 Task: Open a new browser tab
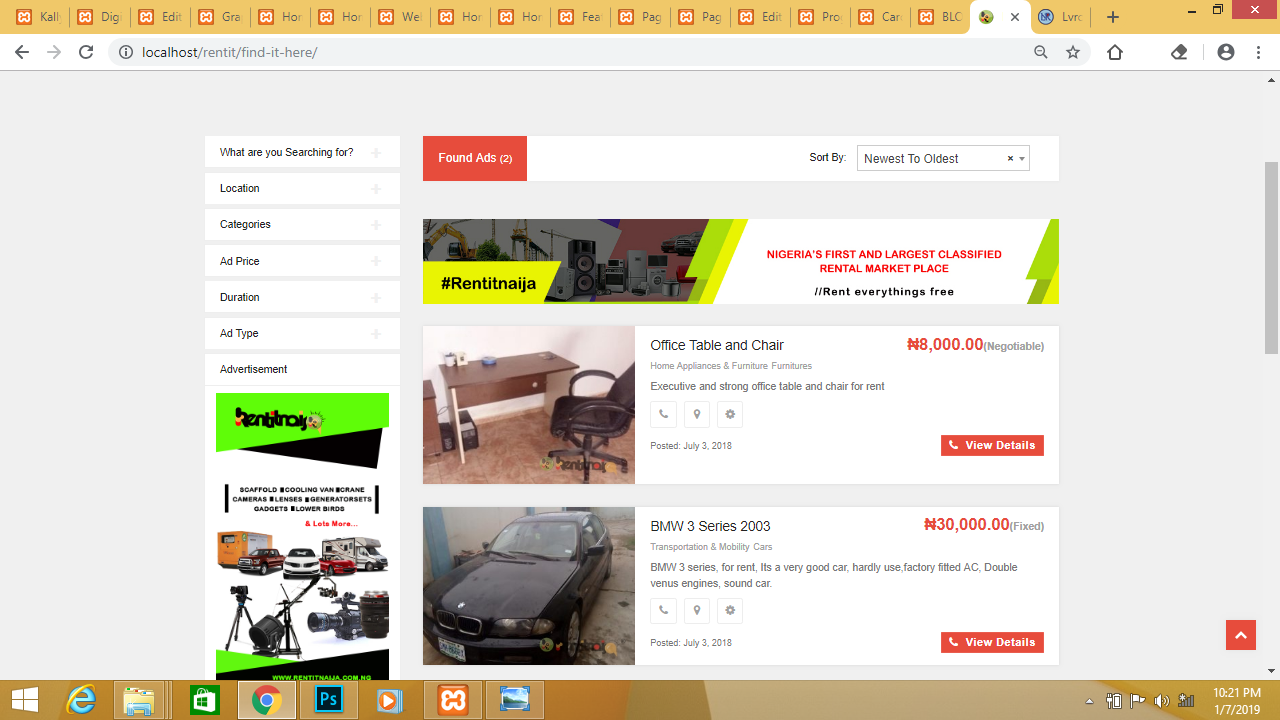click(1113, 17)
